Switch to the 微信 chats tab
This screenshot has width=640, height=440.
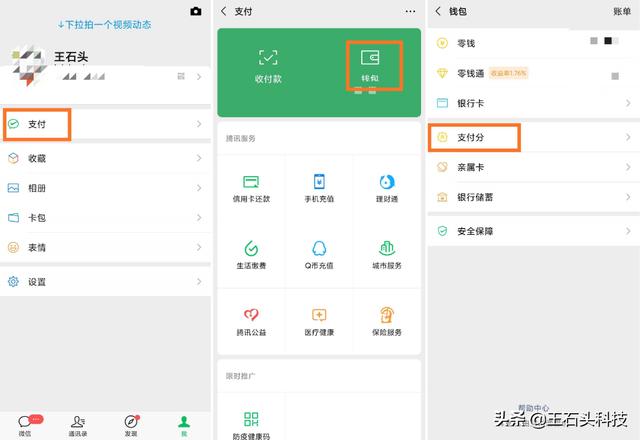(x=25, y=426)
